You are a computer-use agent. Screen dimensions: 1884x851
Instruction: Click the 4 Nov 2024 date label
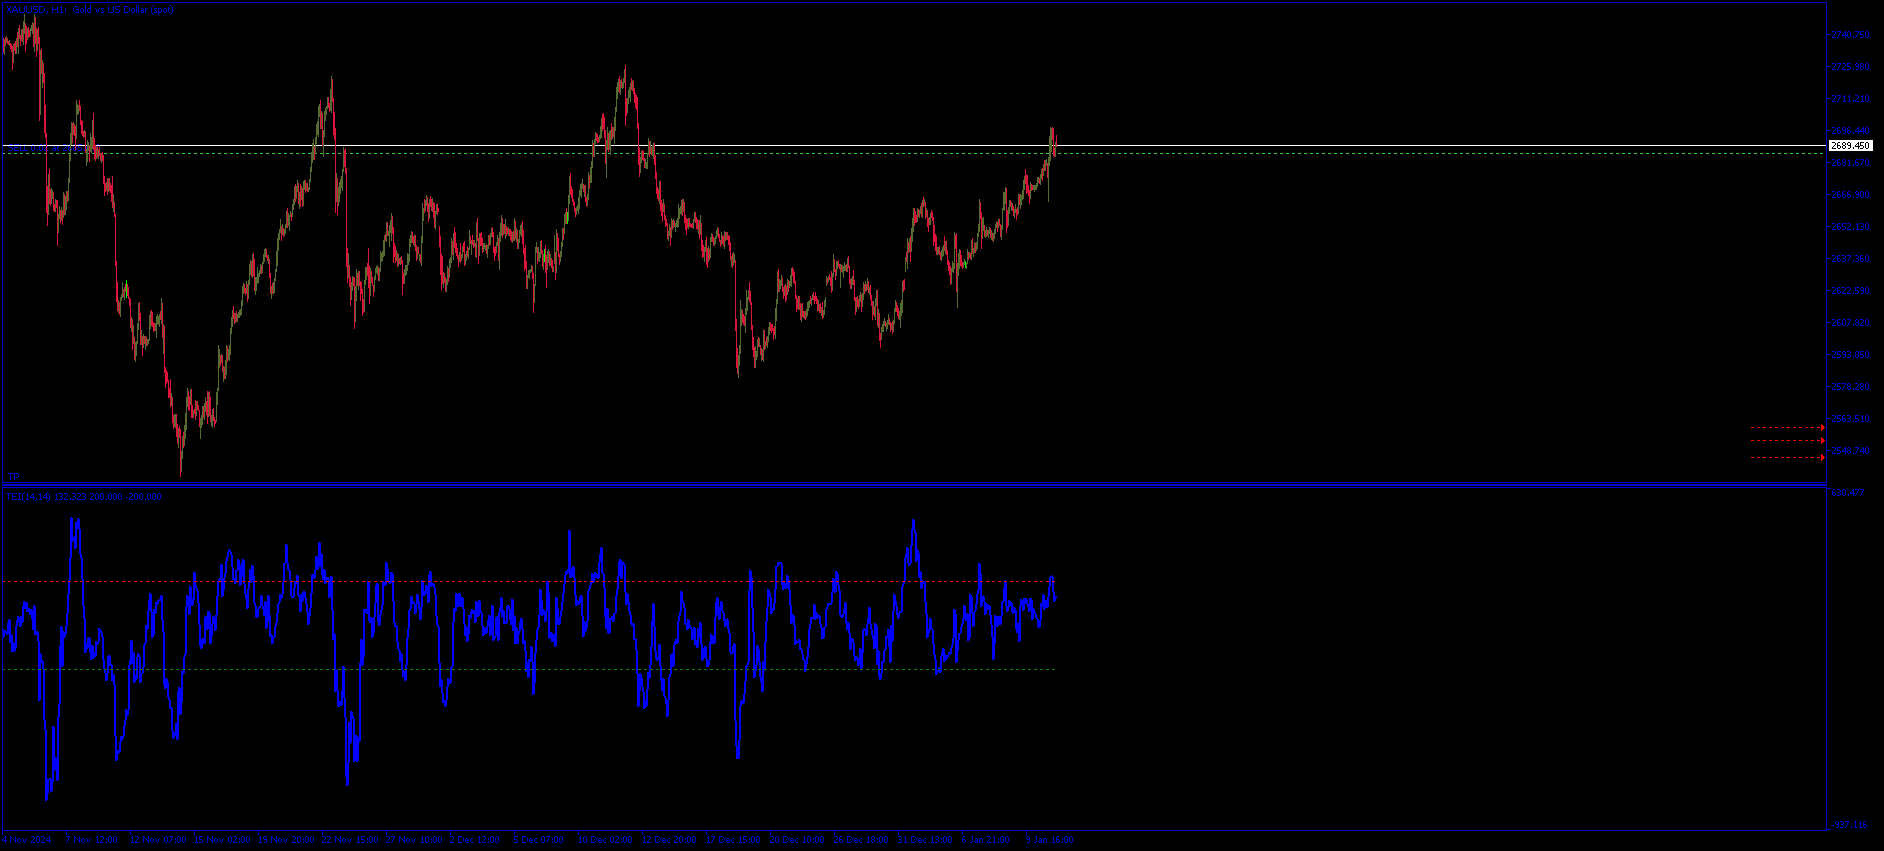click(27, 840)
